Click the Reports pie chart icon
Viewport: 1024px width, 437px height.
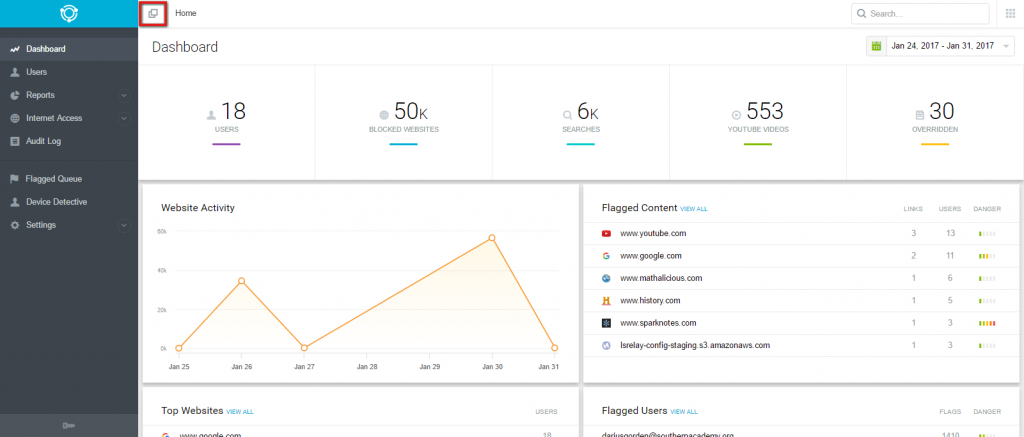[15, 95]
